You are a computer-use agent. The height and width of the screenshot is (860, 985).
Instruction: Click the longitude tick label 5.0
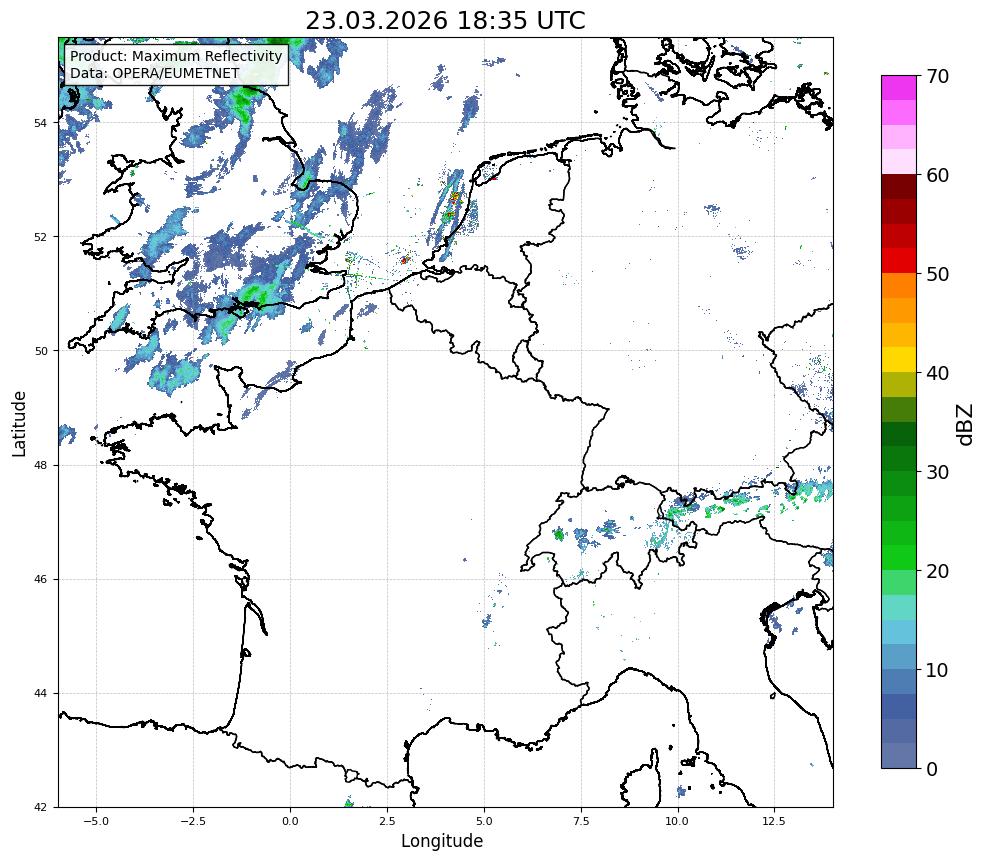484,821
